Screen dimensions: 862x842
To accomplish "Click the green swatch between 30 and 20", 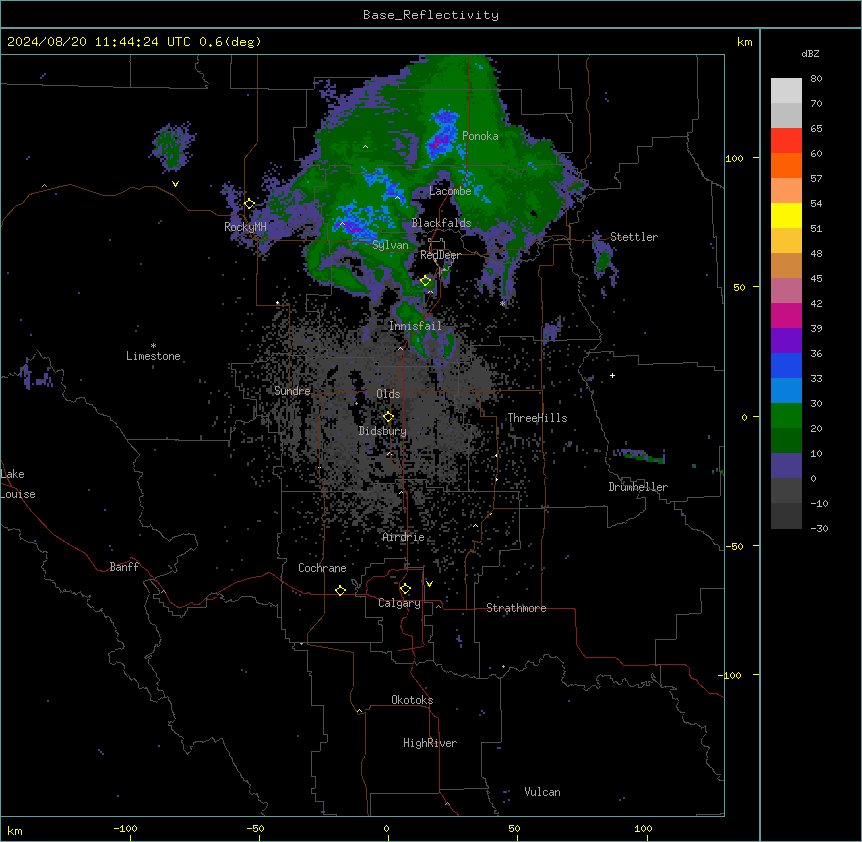I will (786, 416).
